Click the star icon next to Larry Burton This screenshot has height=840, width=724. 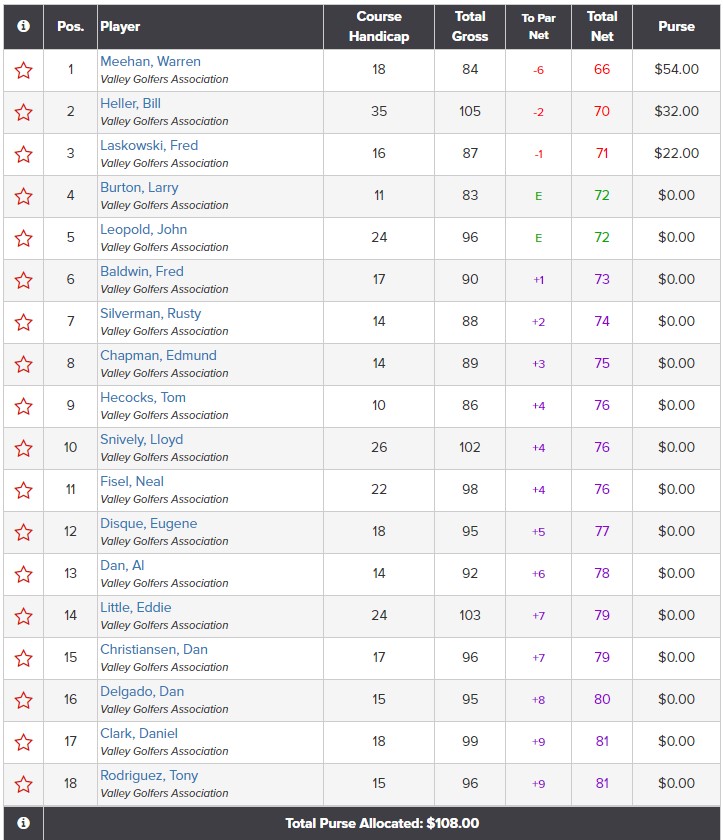click(x=23, y=196)
